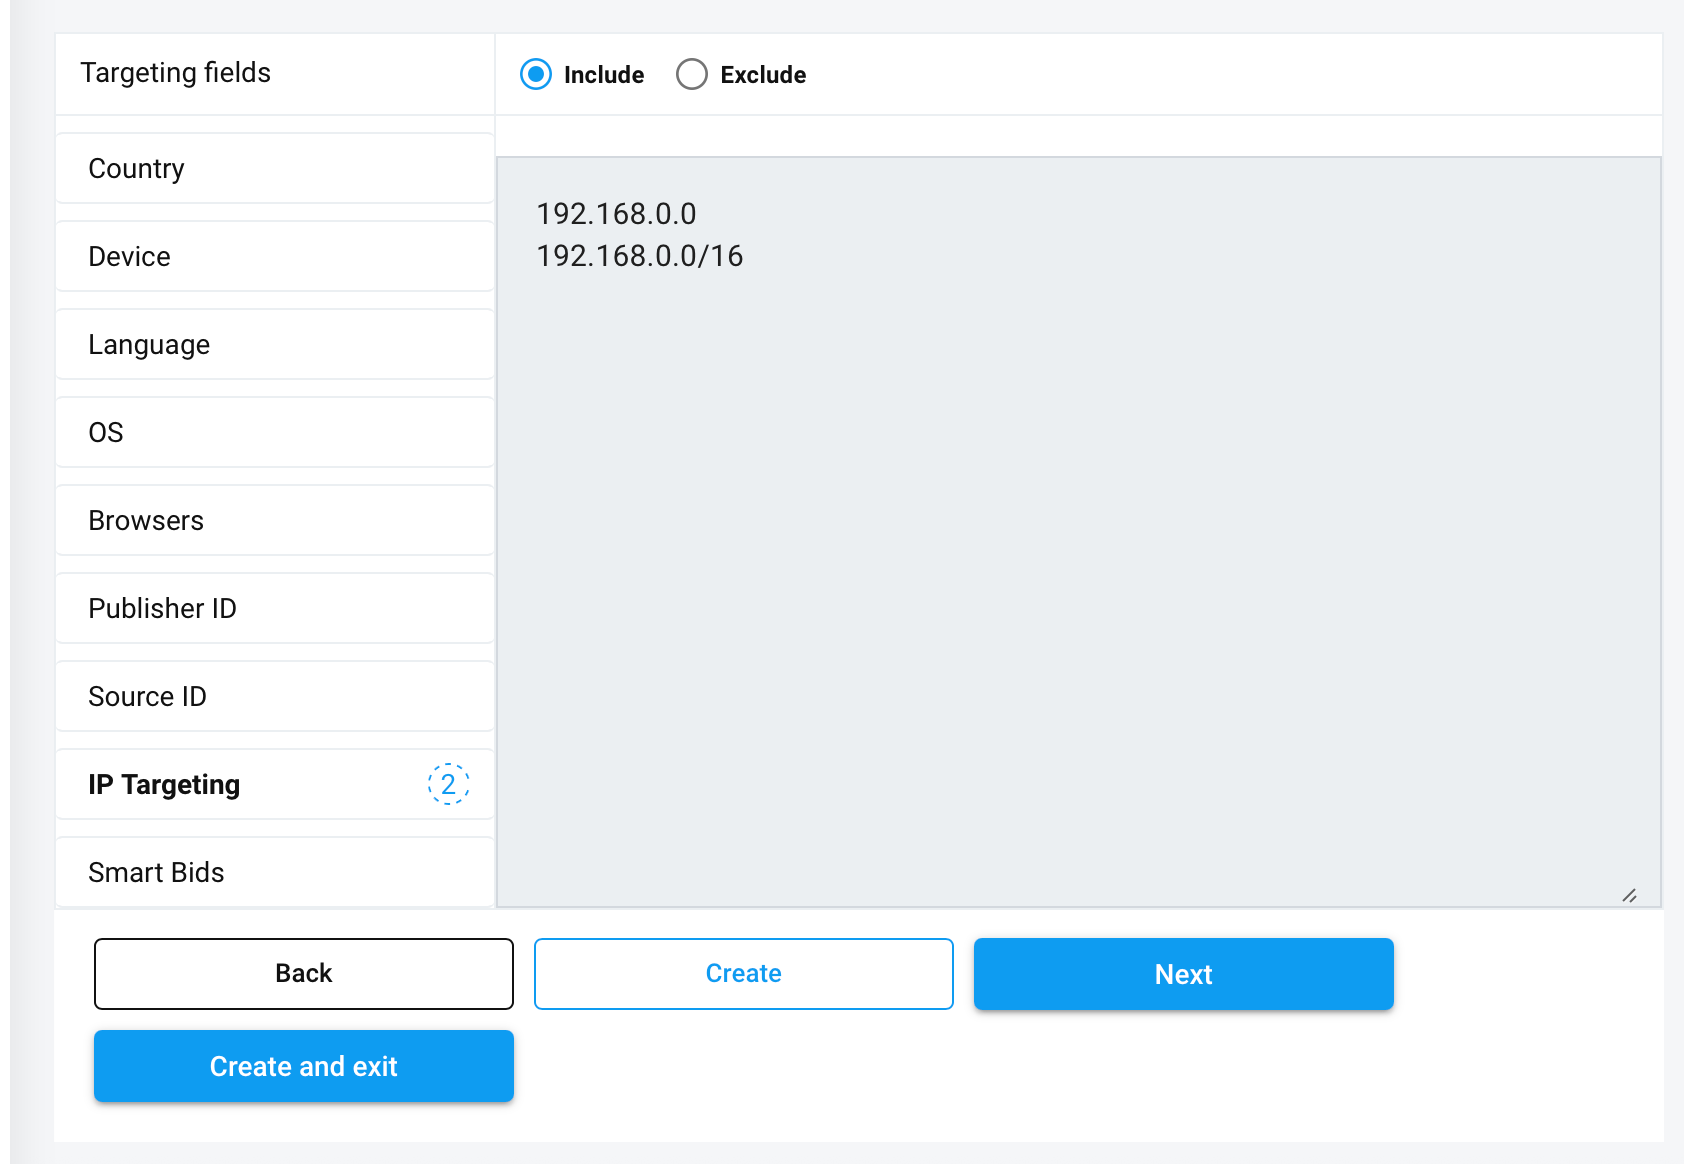Viewport: 1684px width, 1164px height.
Task: Click Create and exit
Action: [x=304, y=1066]
